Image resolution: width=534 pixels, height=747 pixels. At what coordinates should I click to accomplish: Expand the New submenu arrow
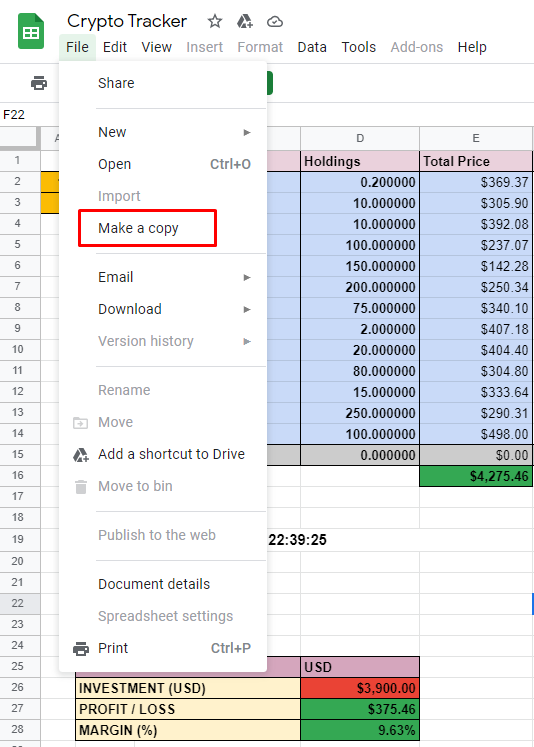247,132
